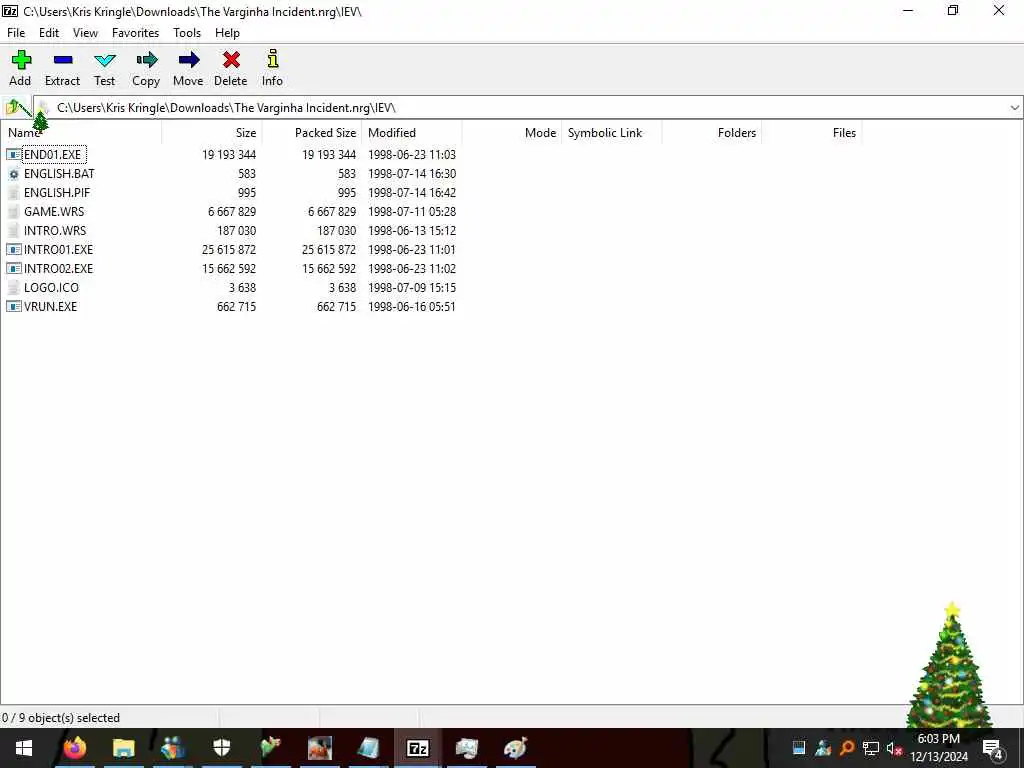Click the ENGLISH.BAT gear icon
This screenshot has height=768, width=1024.
click(x=14, y=174)
